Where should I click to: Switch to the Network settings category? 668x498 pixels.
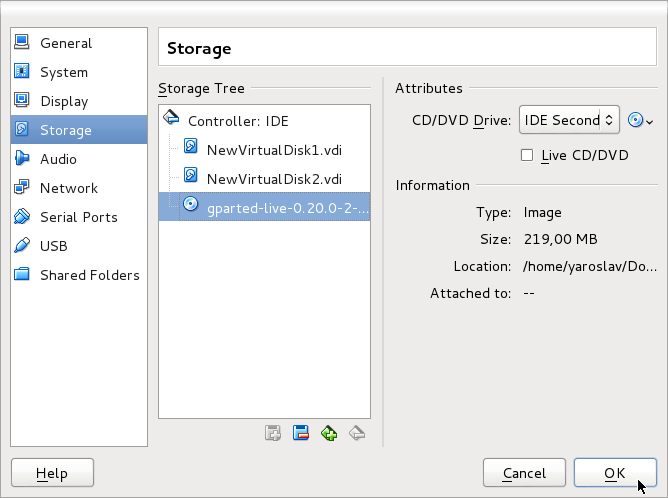tap(68, 188)
